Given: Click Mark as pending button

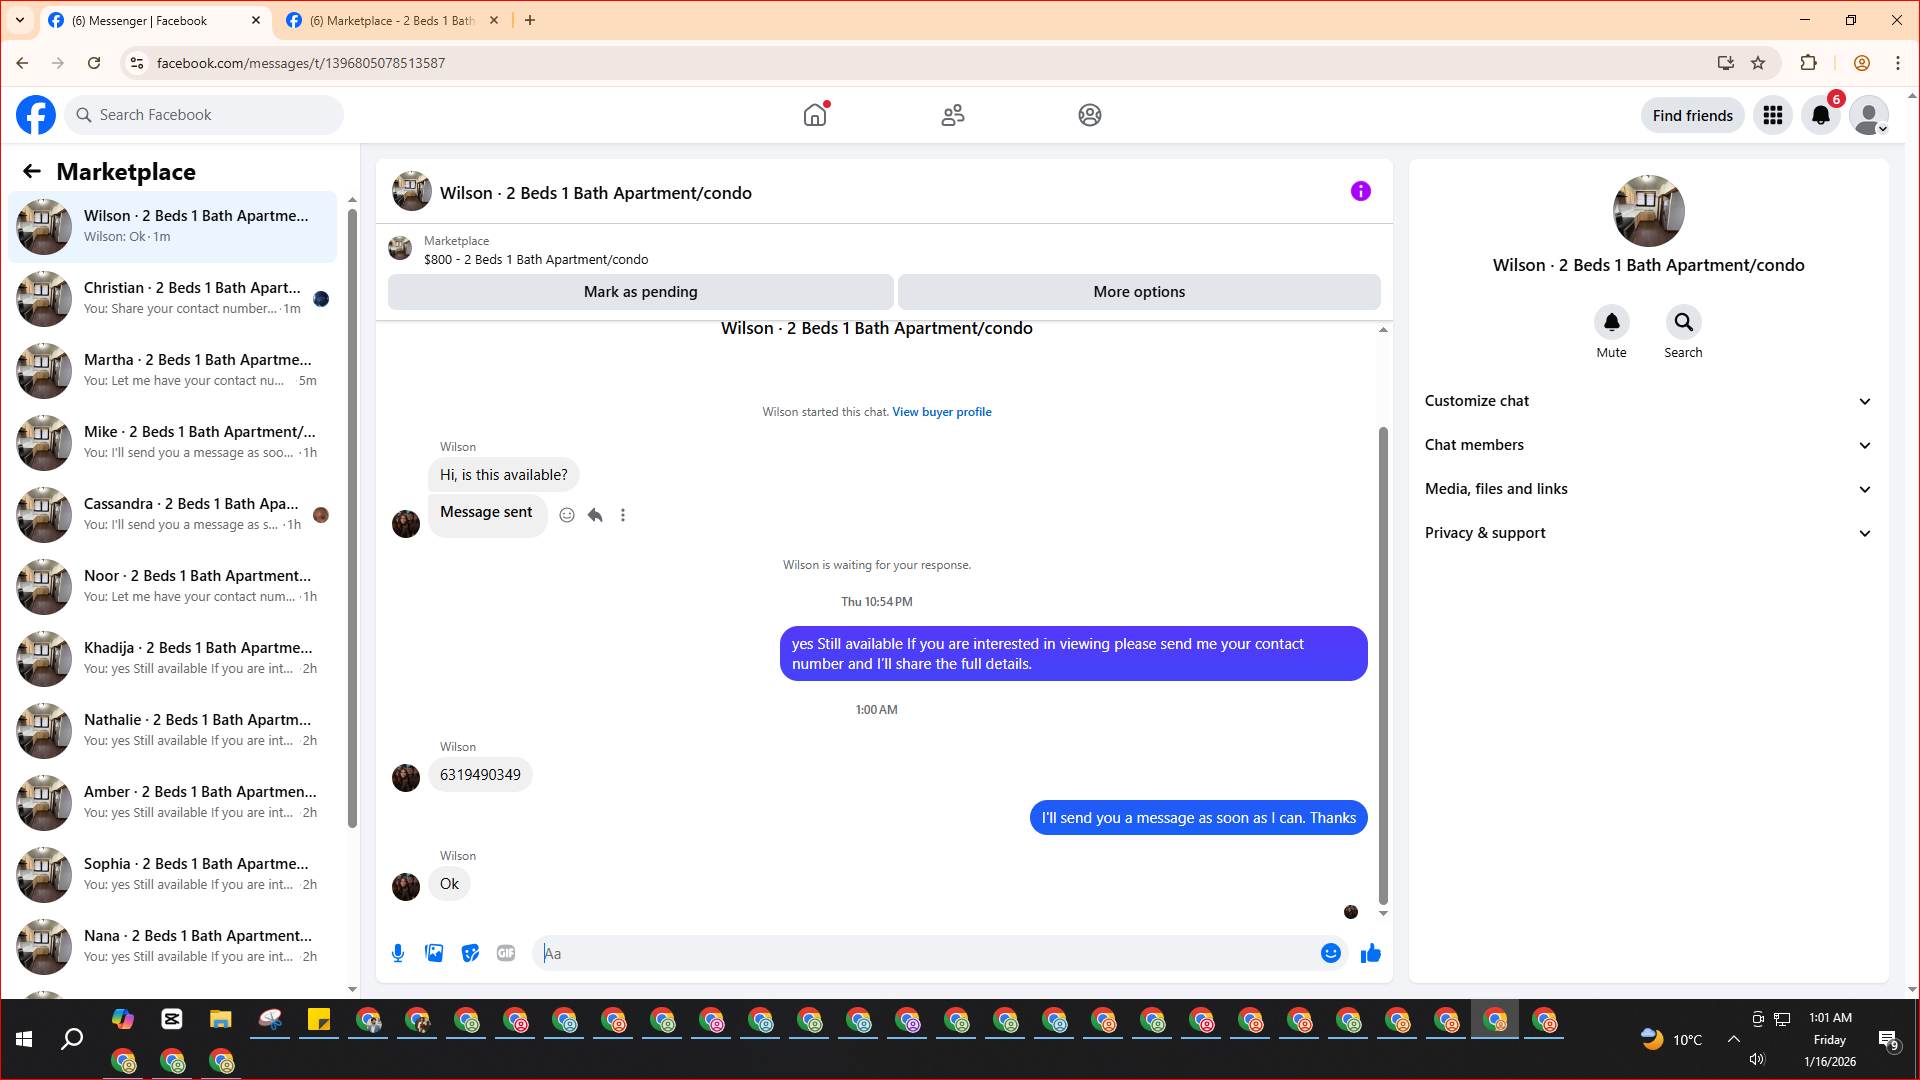Looking at the screenshot, I should pyautogui.click(x=640, y=292).
